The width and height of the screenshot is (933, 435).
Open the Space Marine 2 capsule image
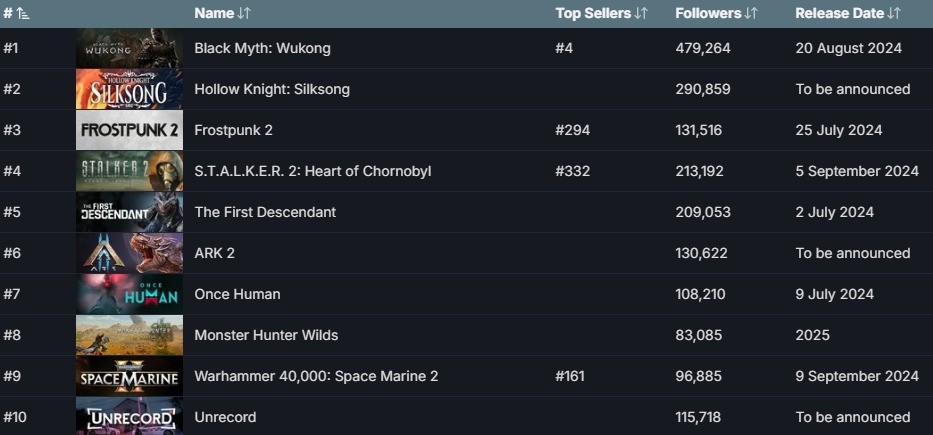tap(129, 376)
